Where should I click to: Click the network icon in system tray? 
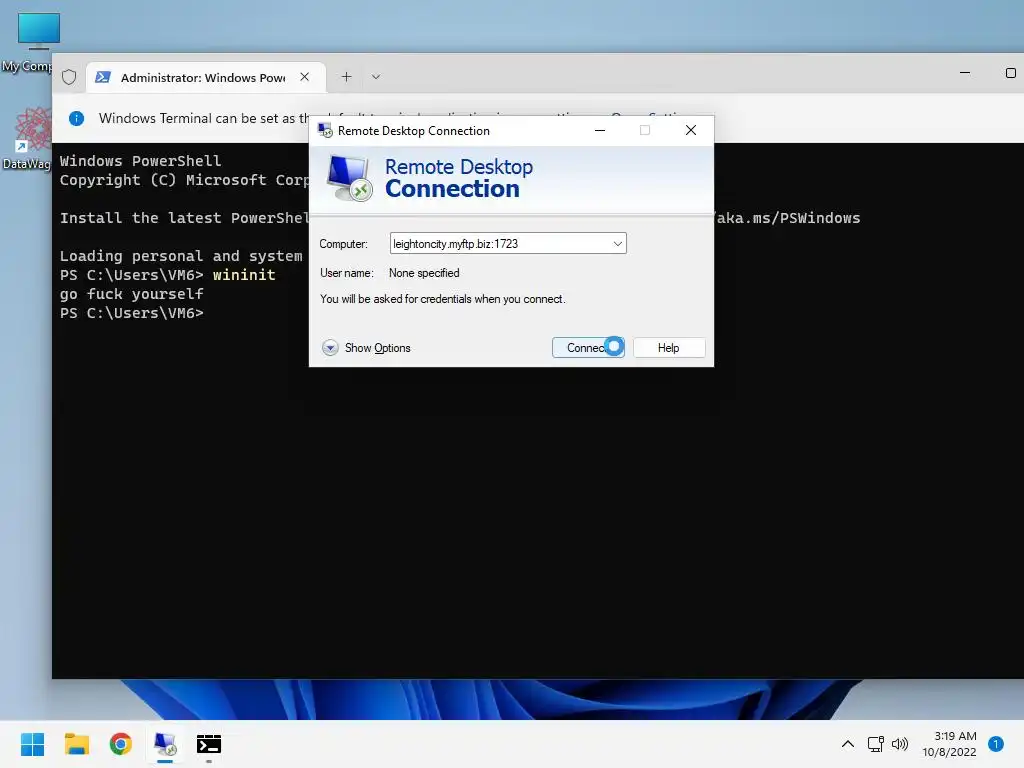pyautogui.click(x=875, y=744)
